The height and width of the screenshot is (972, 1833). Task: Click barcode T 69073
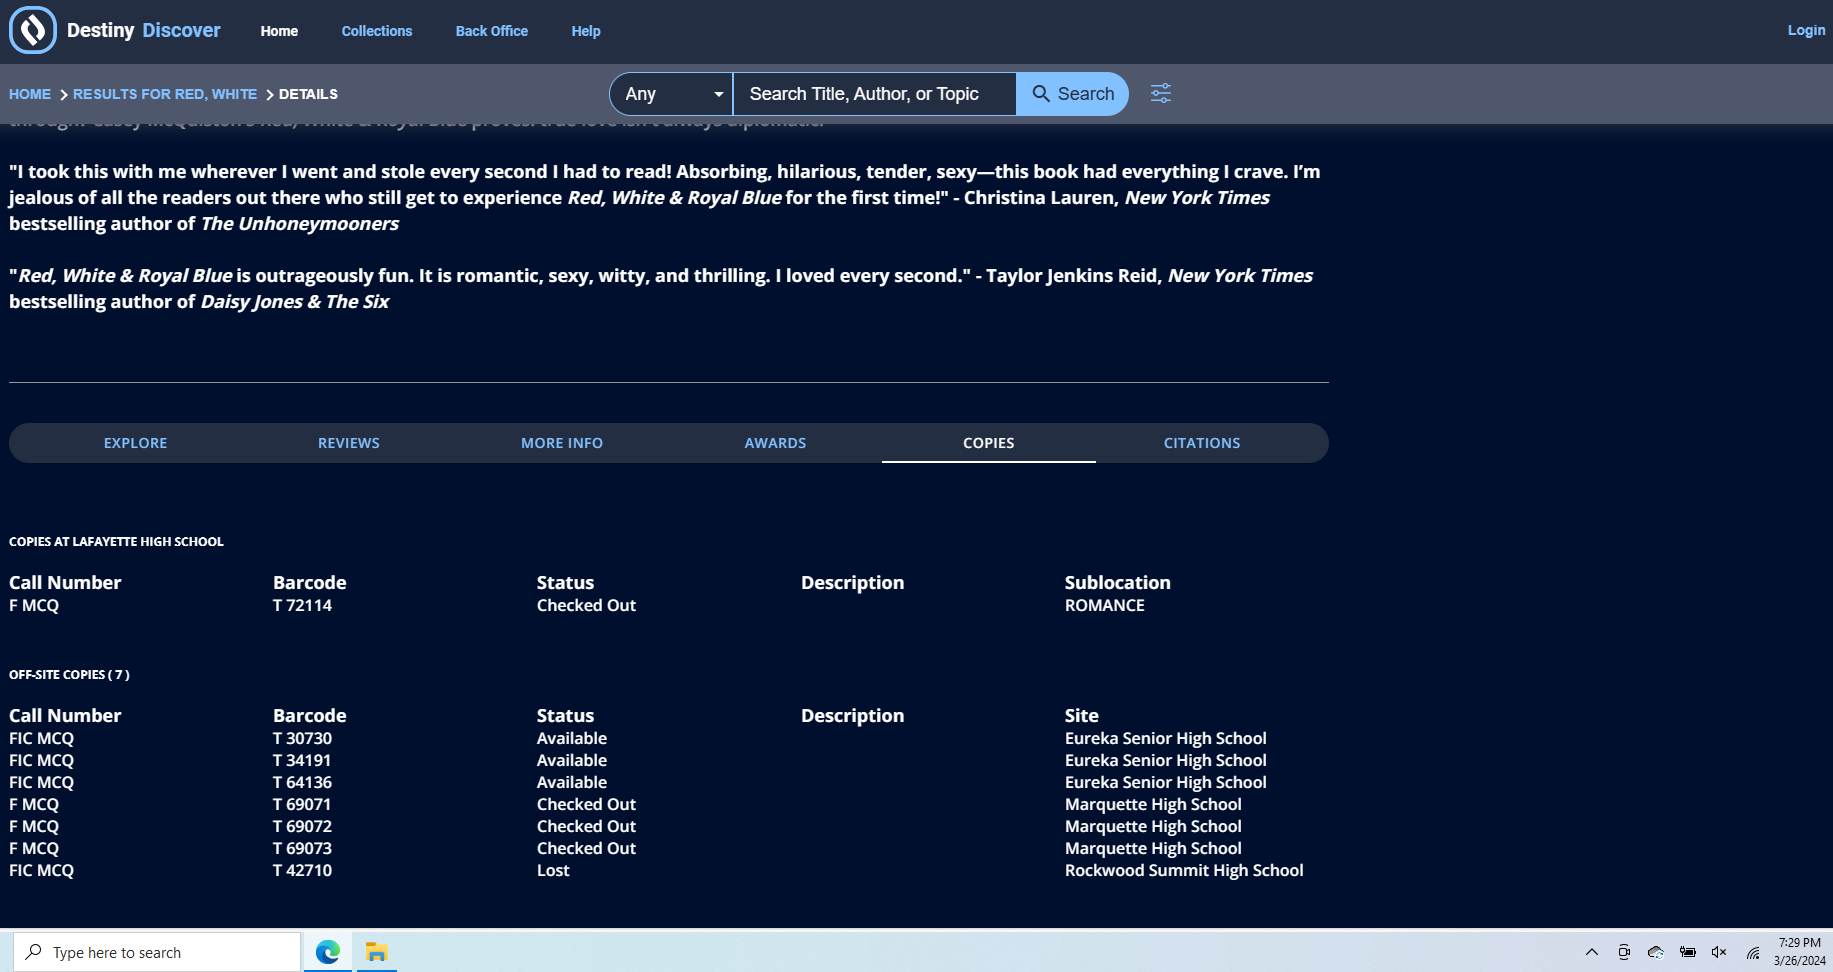302,848
